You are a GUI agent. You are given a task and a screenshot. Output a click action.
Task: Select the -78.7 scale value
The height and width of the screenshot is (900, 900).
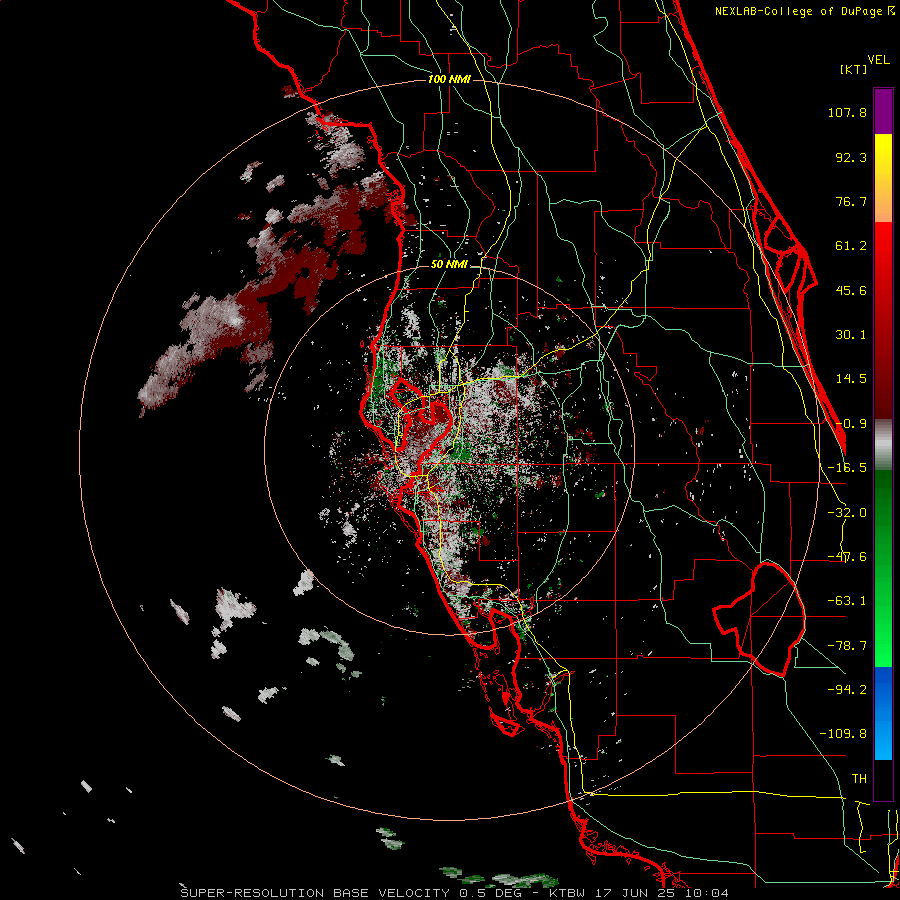(x=847, y=646)
